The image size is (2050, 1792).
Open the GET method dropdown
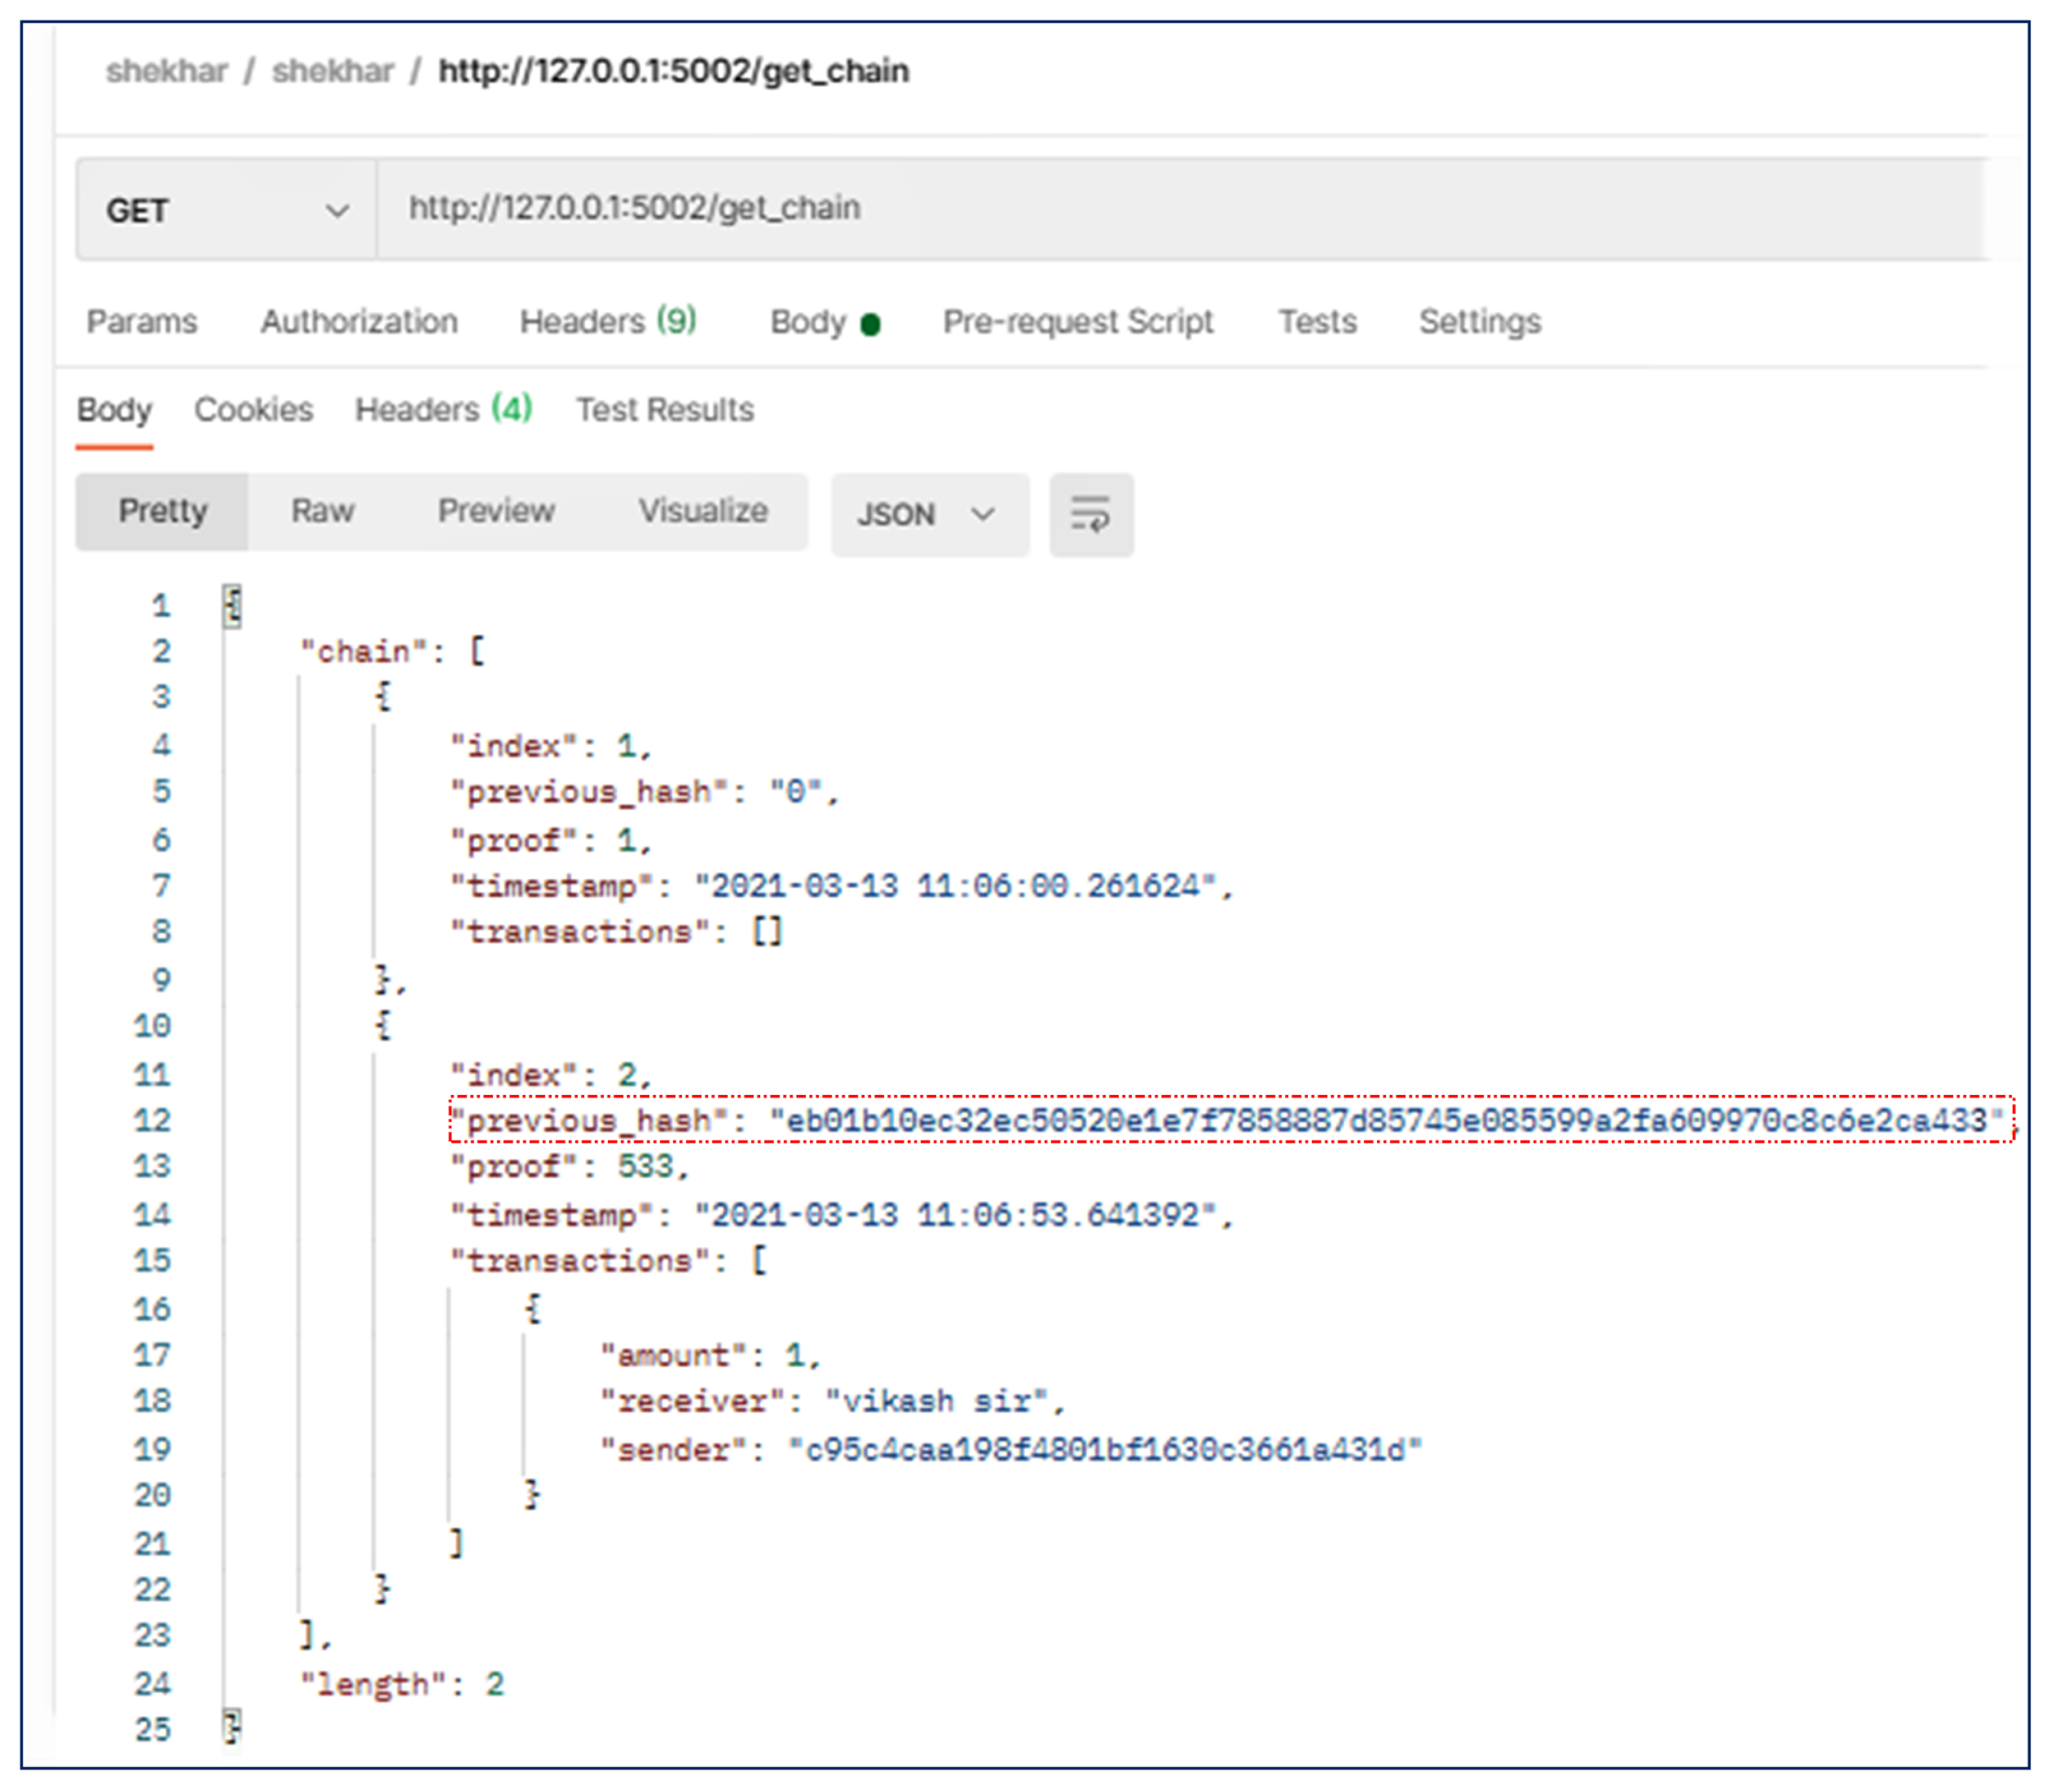pyautogui.click(x=226, y=210)
